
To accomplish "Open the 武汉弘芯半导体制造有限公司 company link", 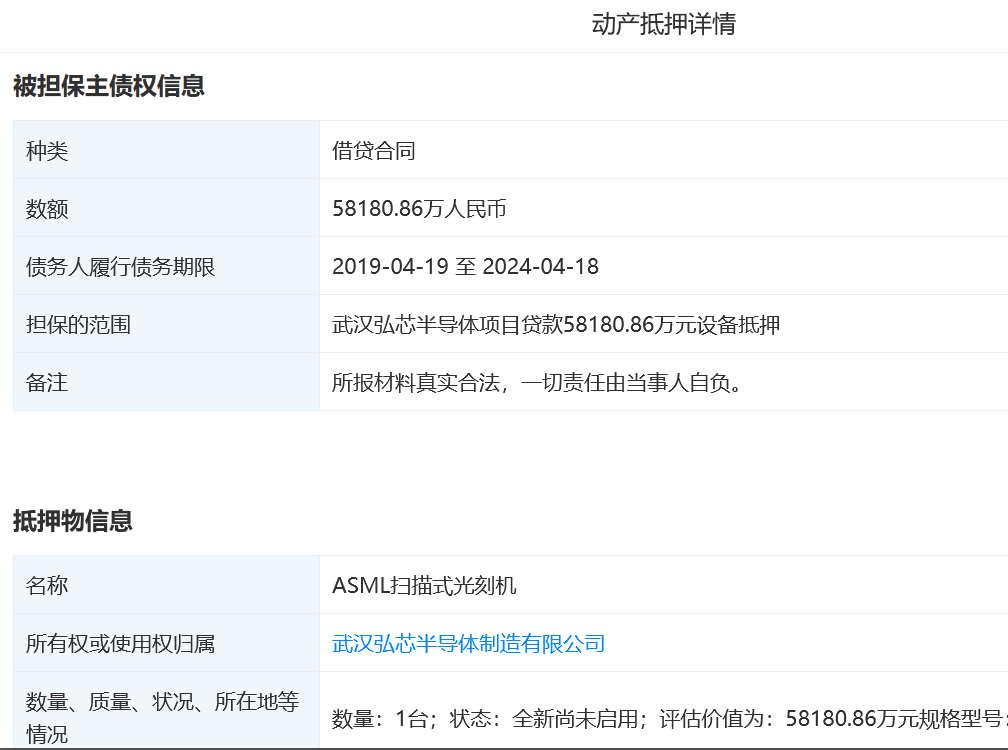I will 468,643.
